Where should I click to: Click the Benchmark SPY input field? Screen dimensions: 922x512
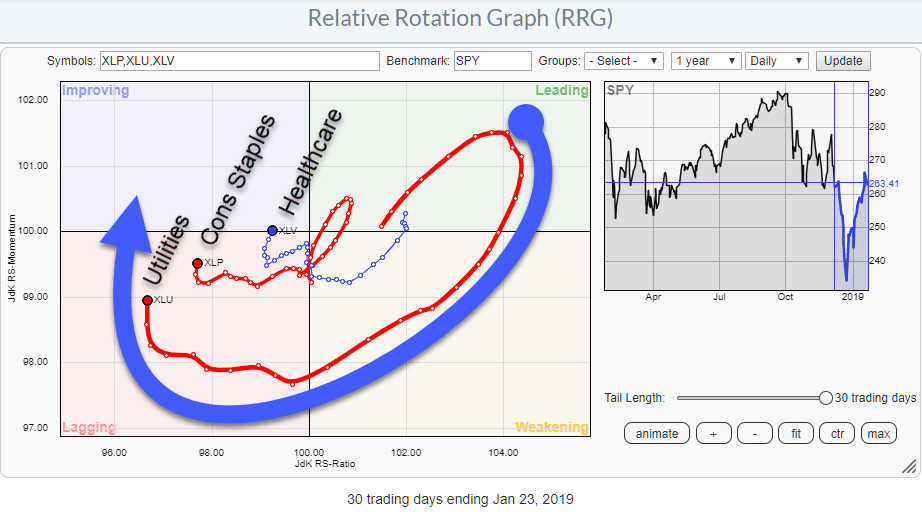click(492, 61)
